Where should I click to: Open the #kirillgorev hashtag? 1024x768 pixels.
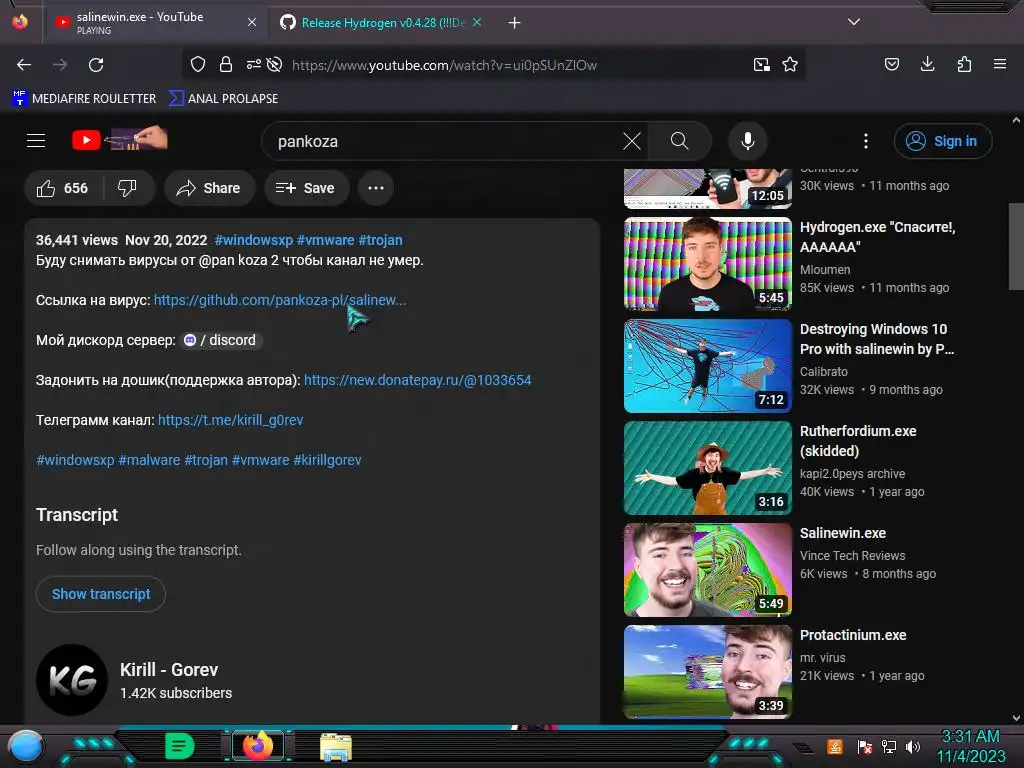(327, 460)
